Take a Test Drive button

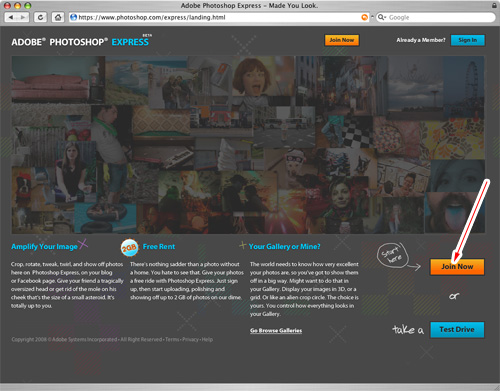tap(457, 330)
